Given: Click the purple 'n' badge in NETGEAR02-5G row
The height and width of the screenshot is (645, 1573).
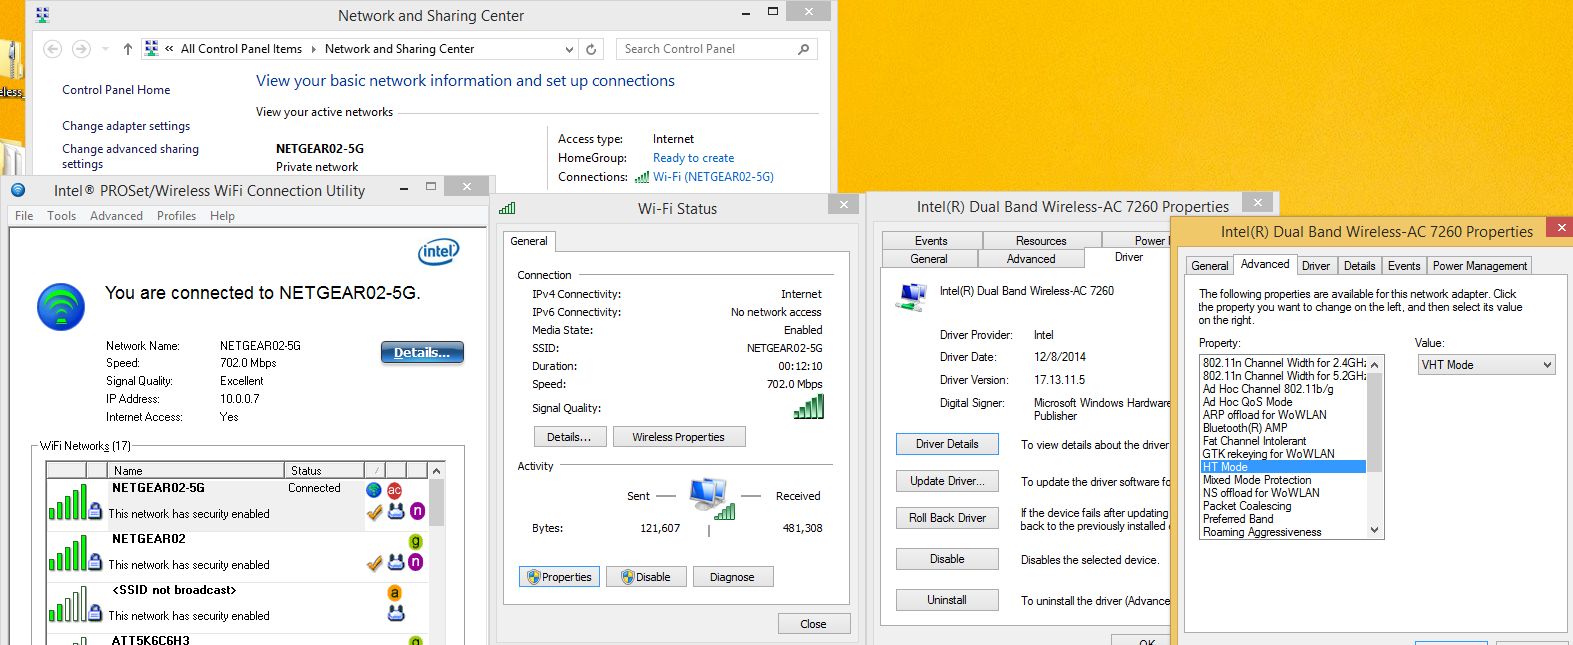Looking at the screenshot, I should pos(417,511).
